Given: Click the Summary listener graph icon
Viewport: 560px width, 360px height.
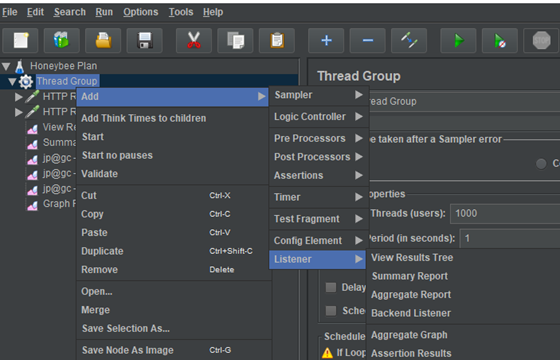Looking at the screenshot, I should point(32,144).
